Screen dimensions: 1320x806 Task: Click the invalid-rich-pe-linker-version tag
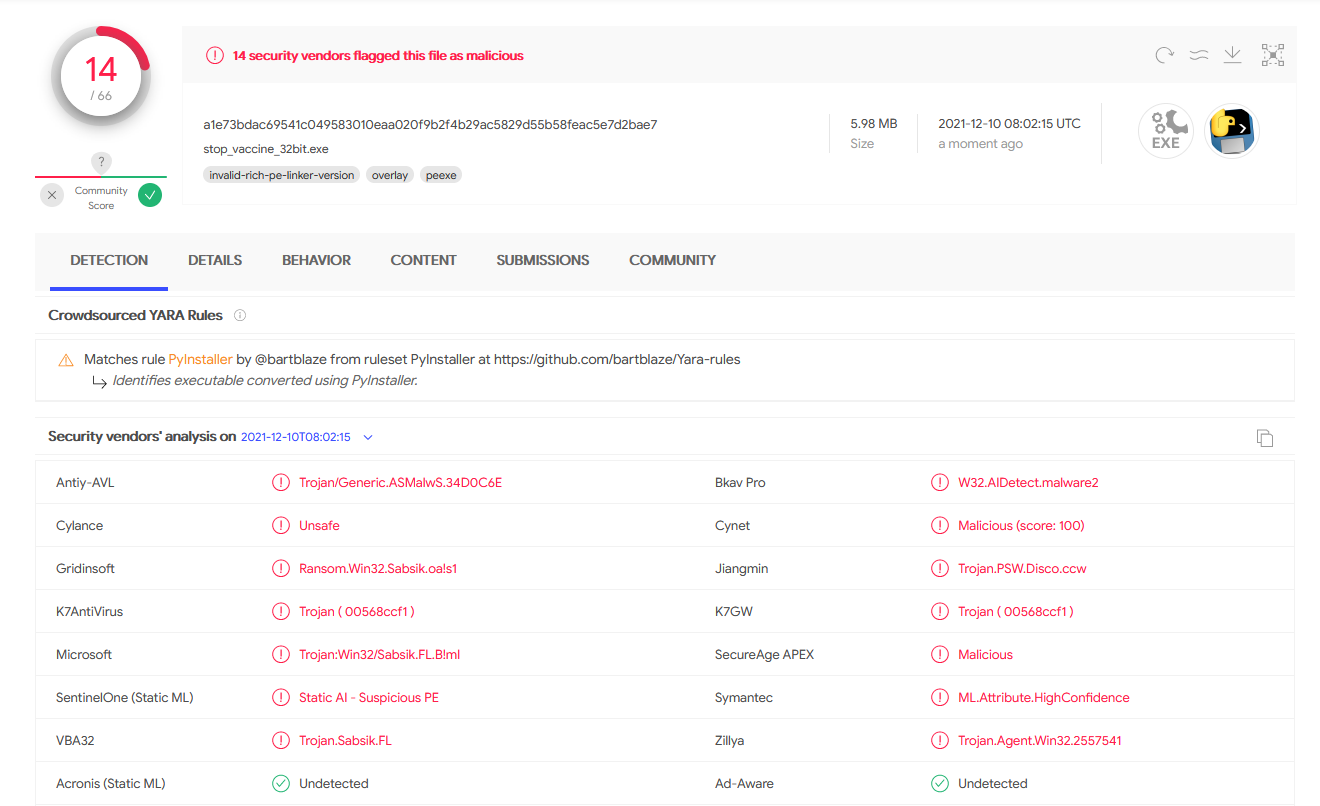tap(282, 175)
